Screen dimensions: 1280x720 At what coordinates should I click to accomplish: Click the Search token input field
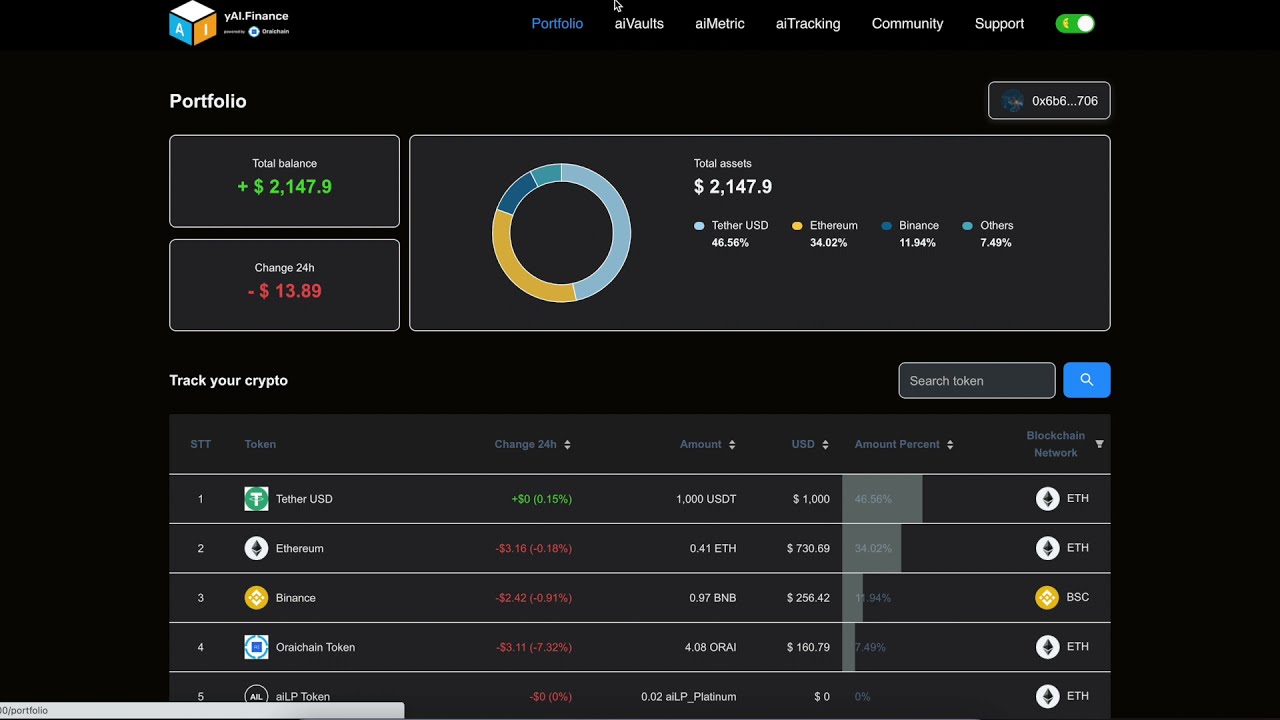click(977, 381)
